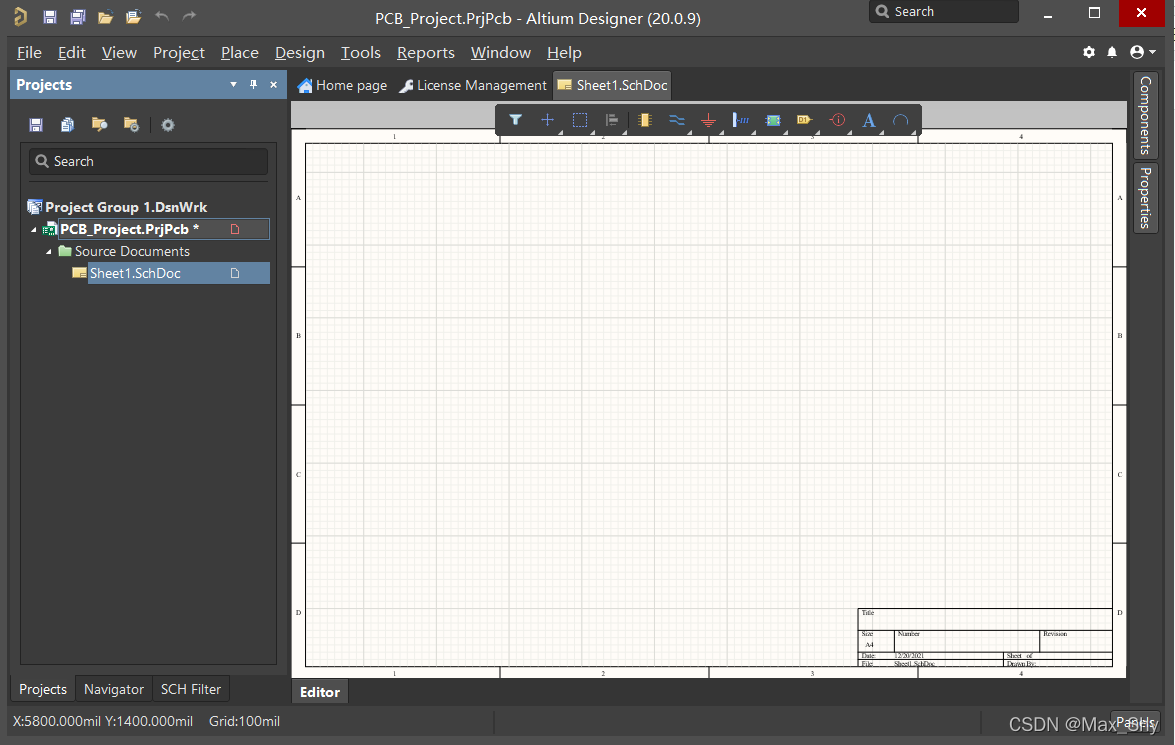Place a GND power port

click(708, 120)
